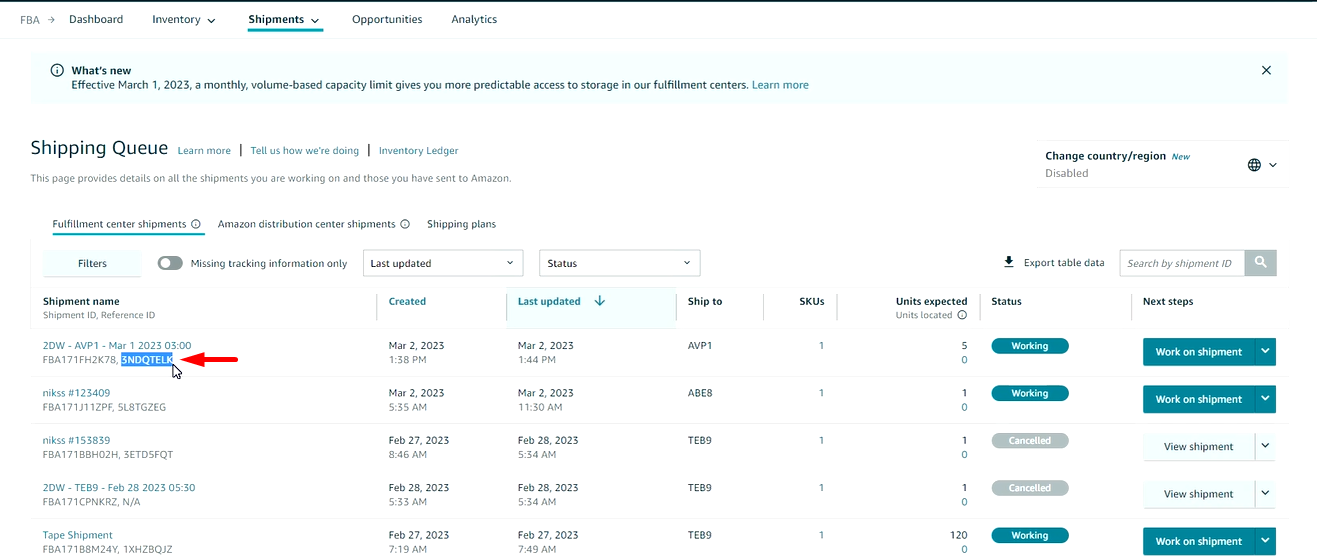Click info icon beside Amazon distribution center shipments

[x=405, y=224]
